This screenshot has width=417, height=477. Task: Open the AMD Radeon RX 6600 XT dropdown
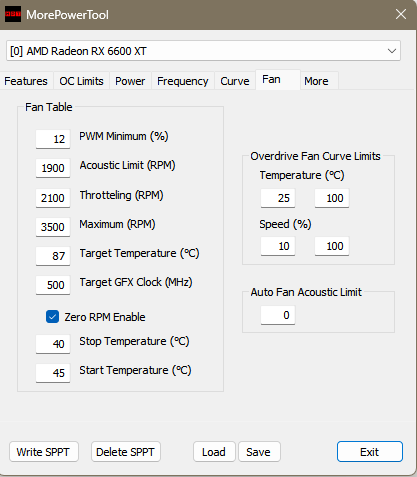click(203, 51)
